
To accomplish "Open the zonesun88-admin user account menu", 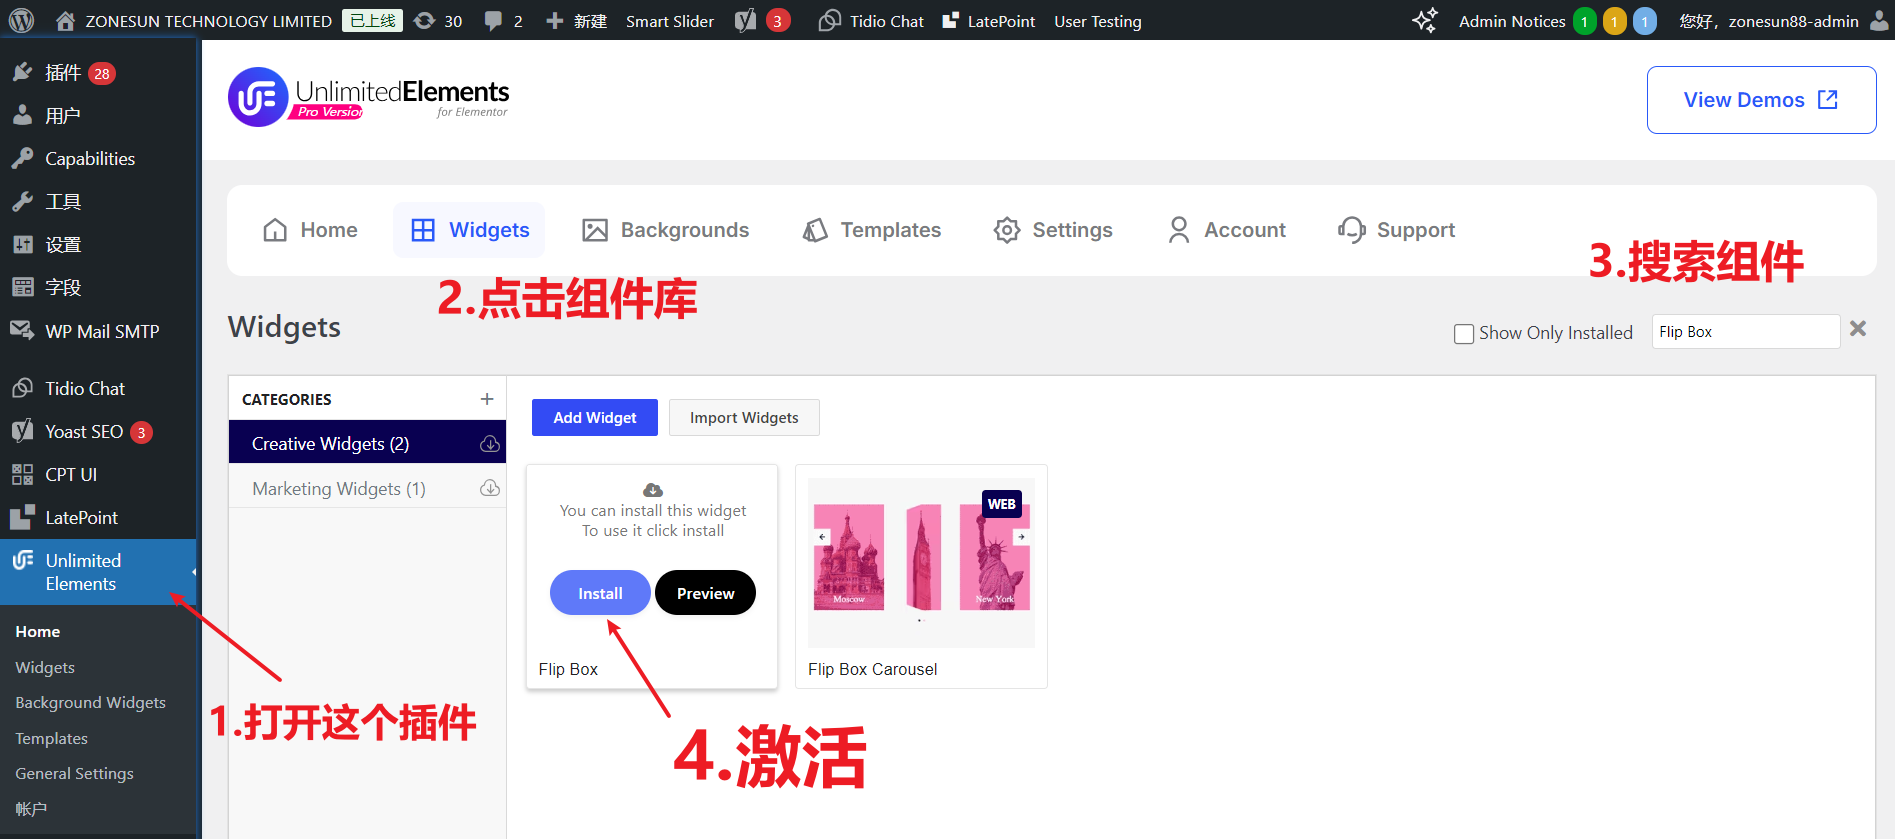I will pos(1780,21).
